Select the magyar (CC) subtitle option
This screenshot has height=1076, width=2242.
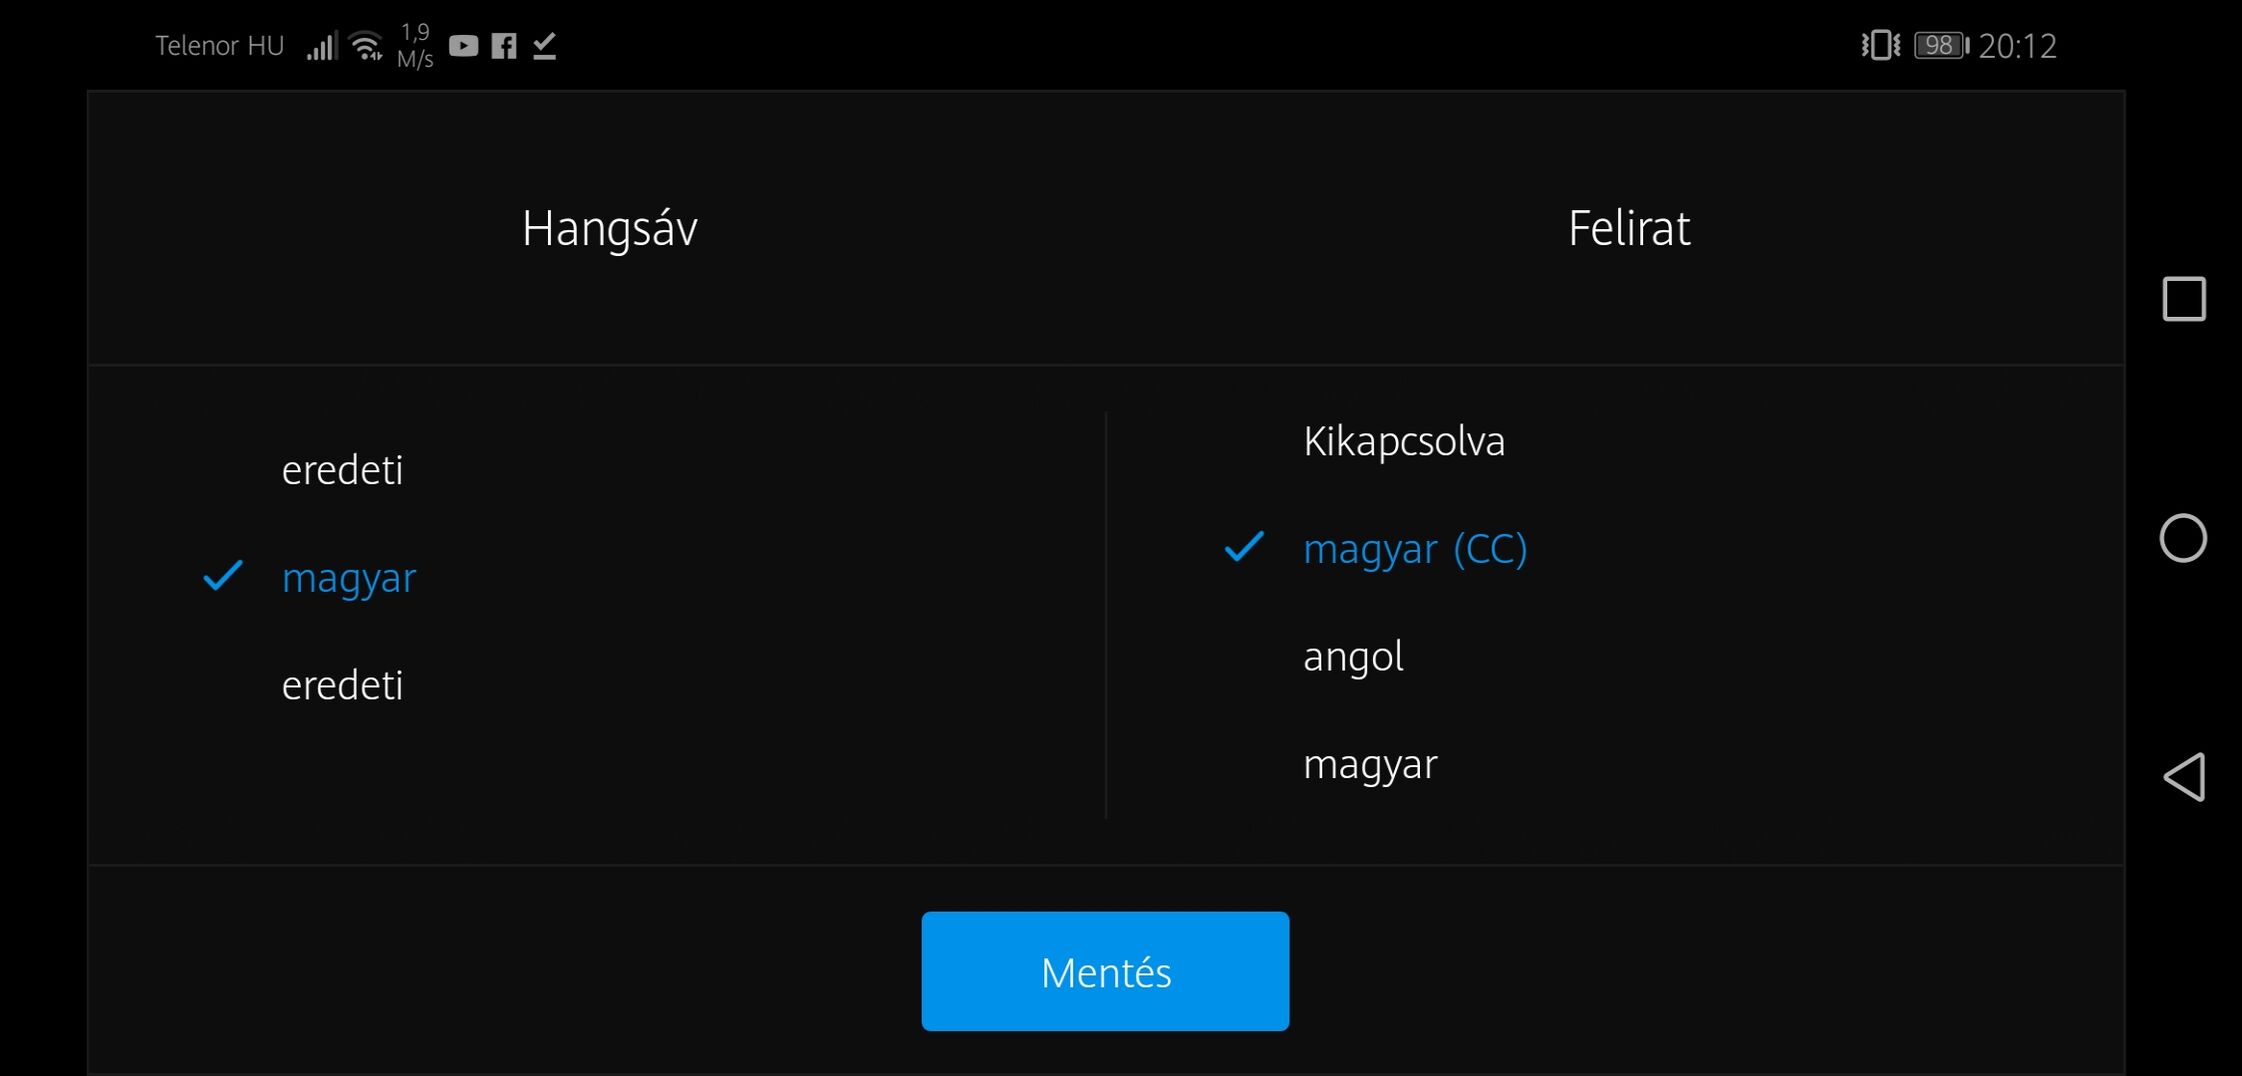[1415, 549]
